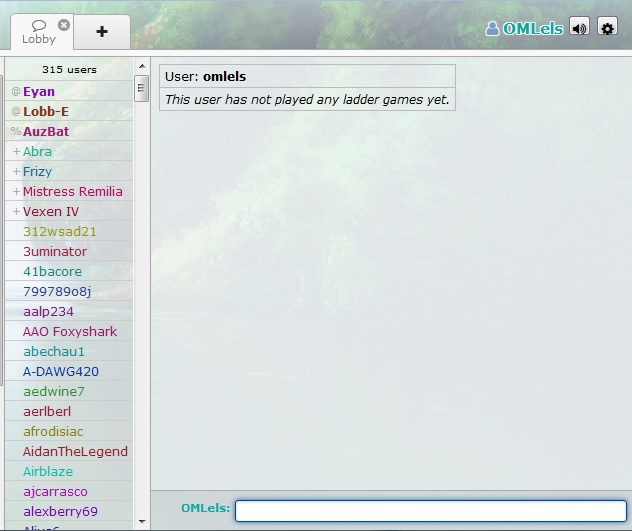632x531 pixels.
Task: Select Vexen IV in user list
Action: tap(69, 211)
